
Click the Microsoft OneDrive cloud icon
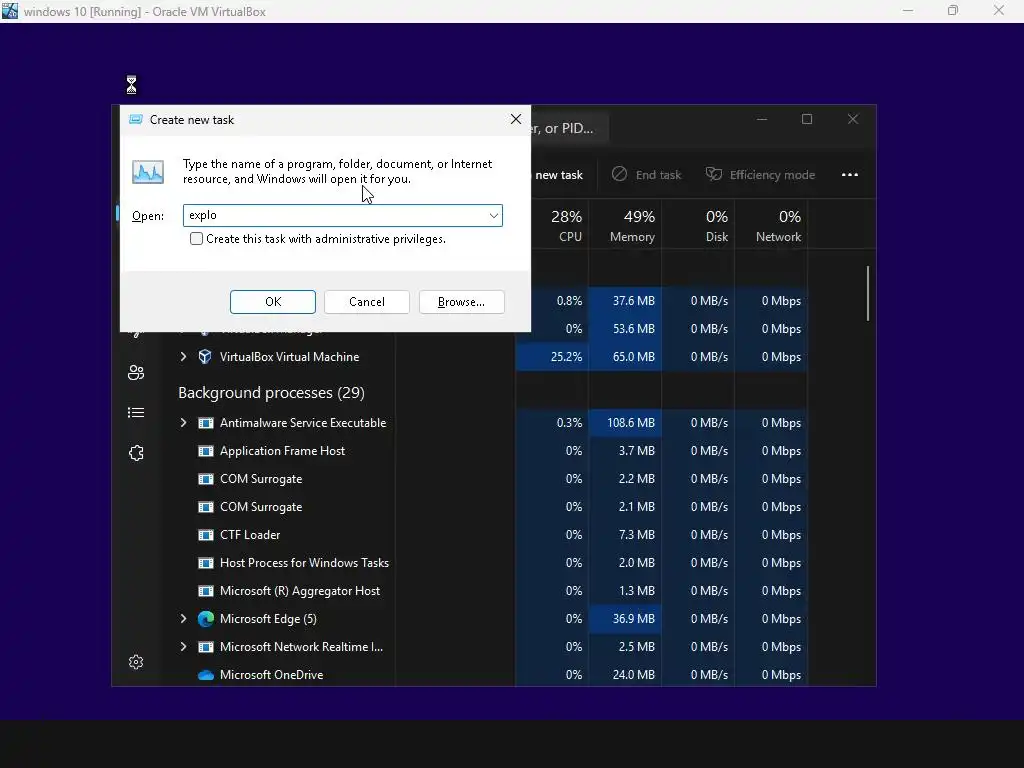click(206, 675)
